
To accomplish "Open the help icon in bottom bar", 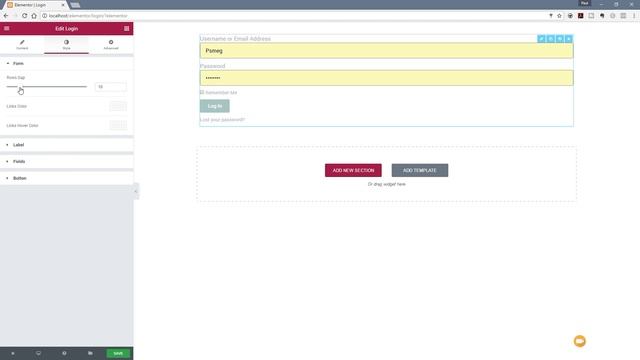I will [x=64, y=353].
